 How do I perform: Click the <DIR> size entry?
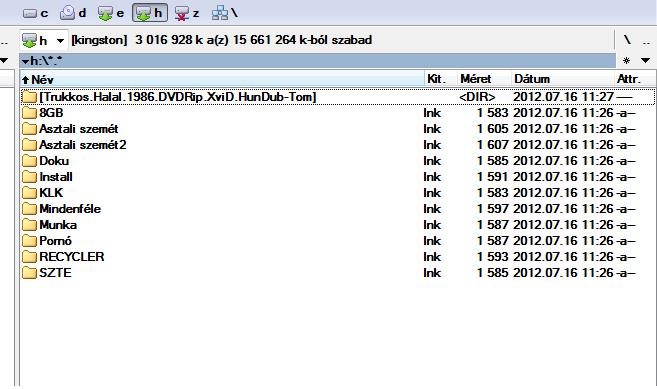(x=477, y=97)
